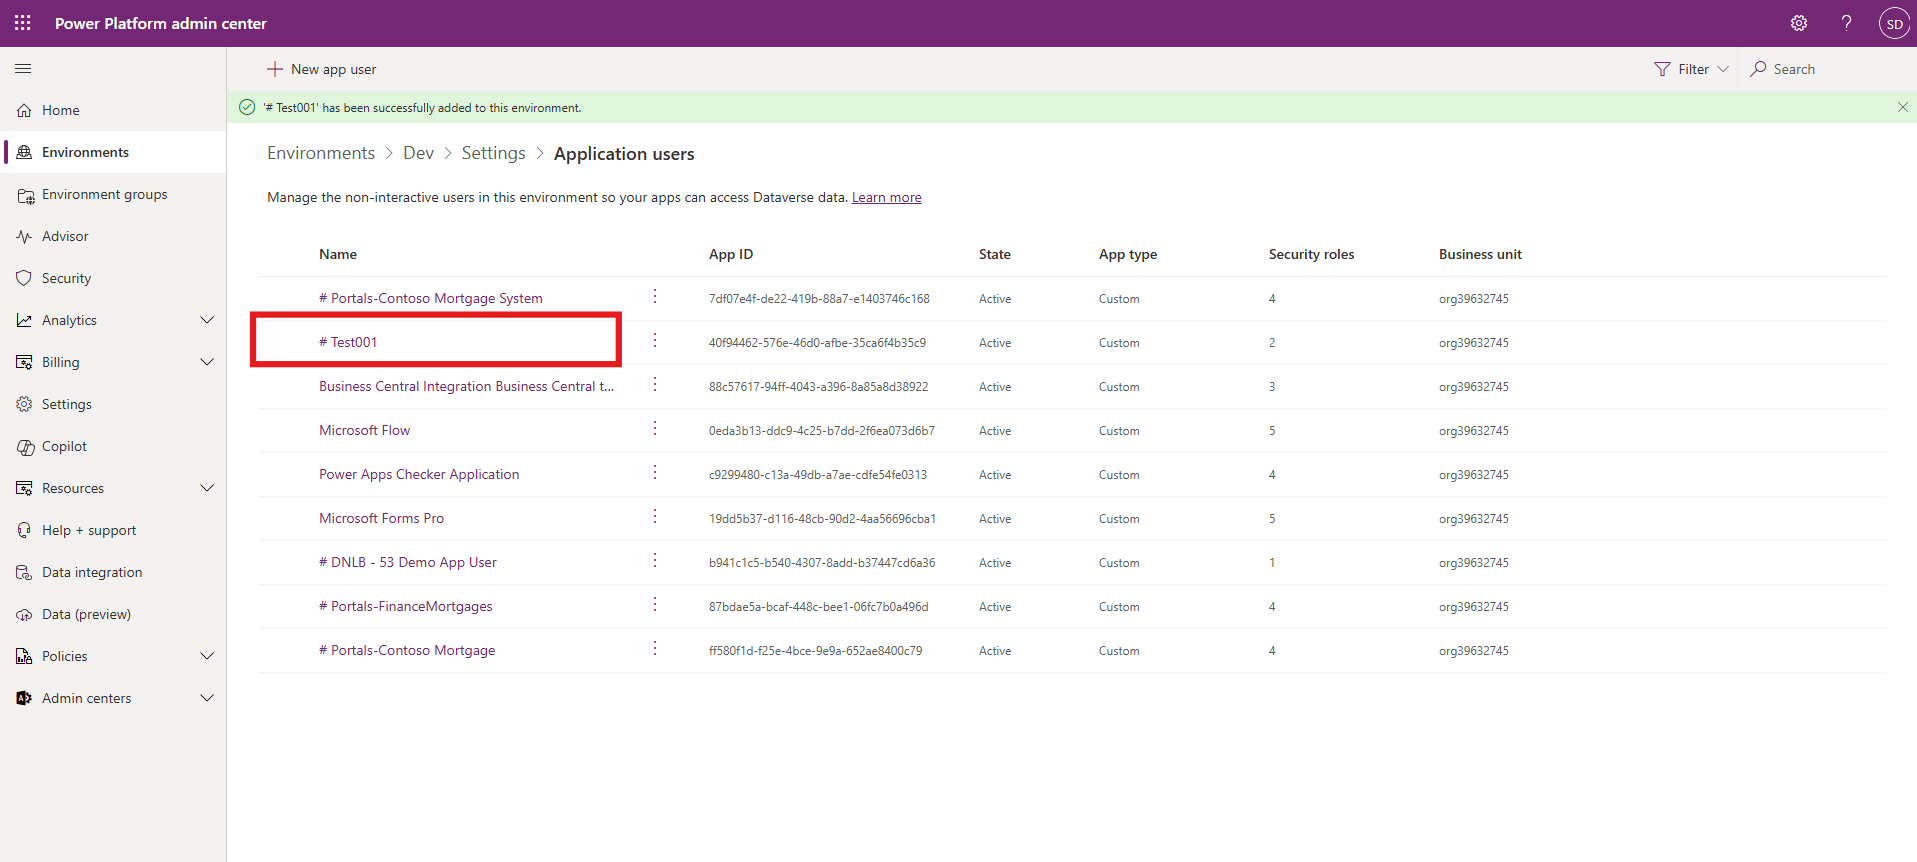Sort by the Name column header

338,254
